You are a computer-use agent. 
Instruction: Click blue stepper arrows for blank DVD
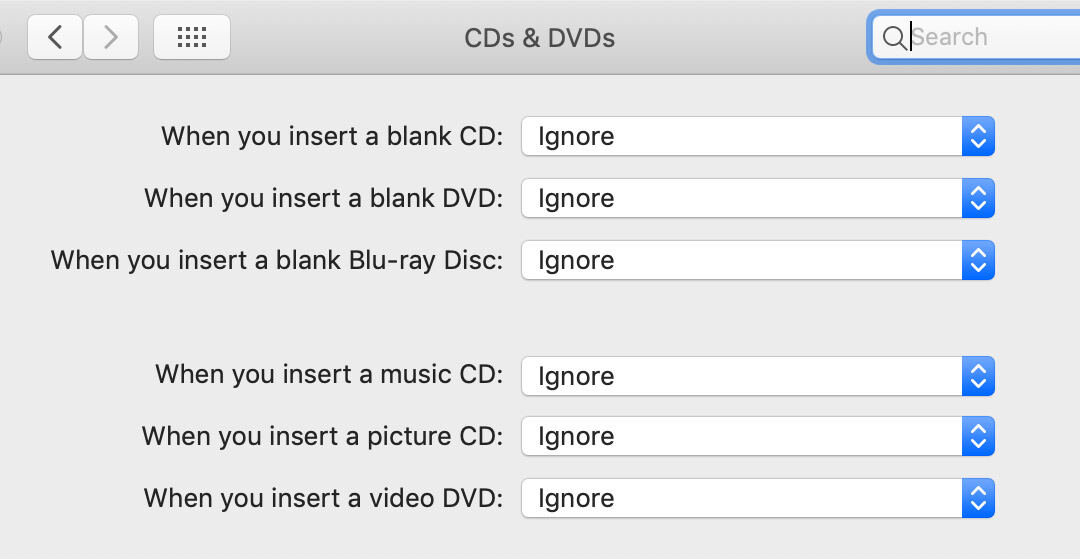pyautogui.click(x=978, y=198)
